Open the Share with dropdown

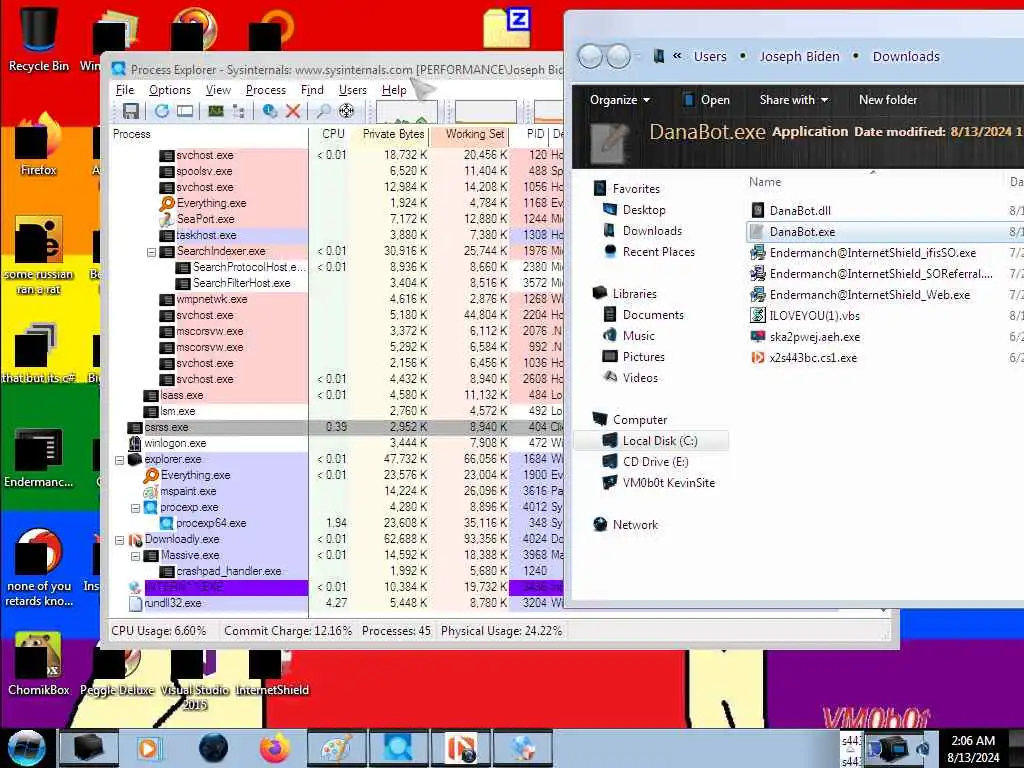pos(793,100)
